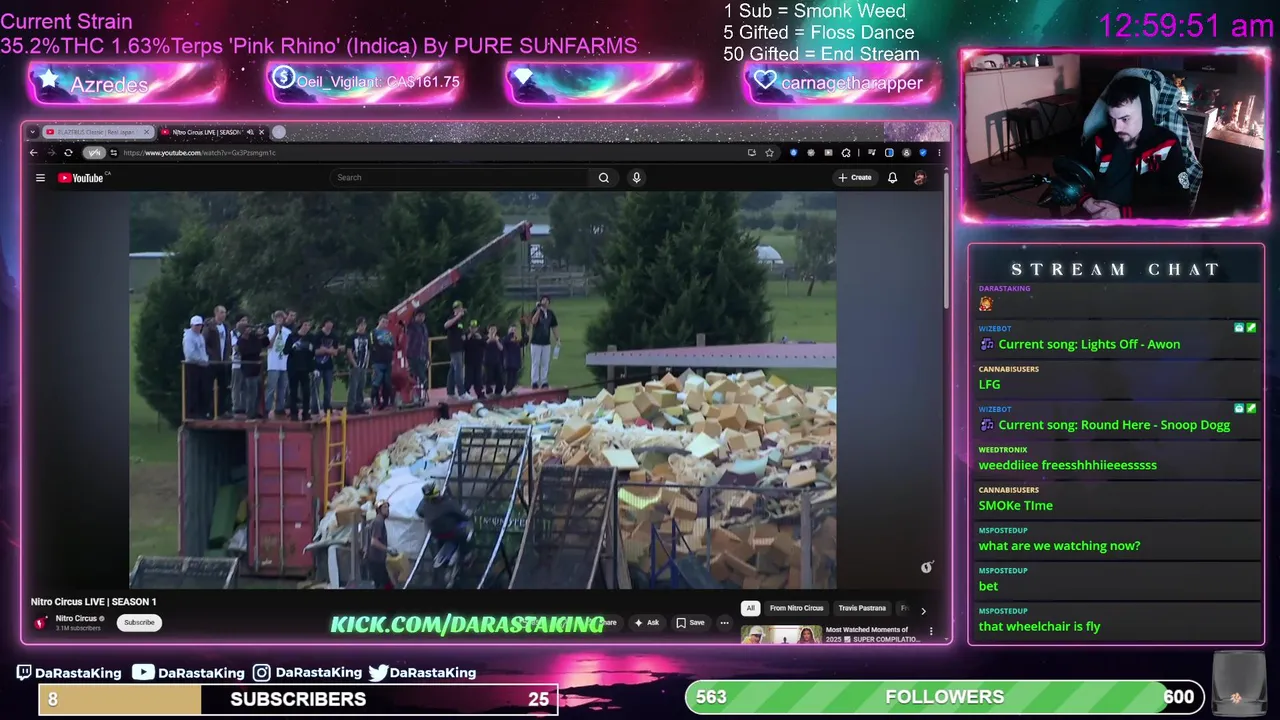Click the Subscribers goal progress bar
Screen dimensions: 1280x720
[x=297, y=699]
